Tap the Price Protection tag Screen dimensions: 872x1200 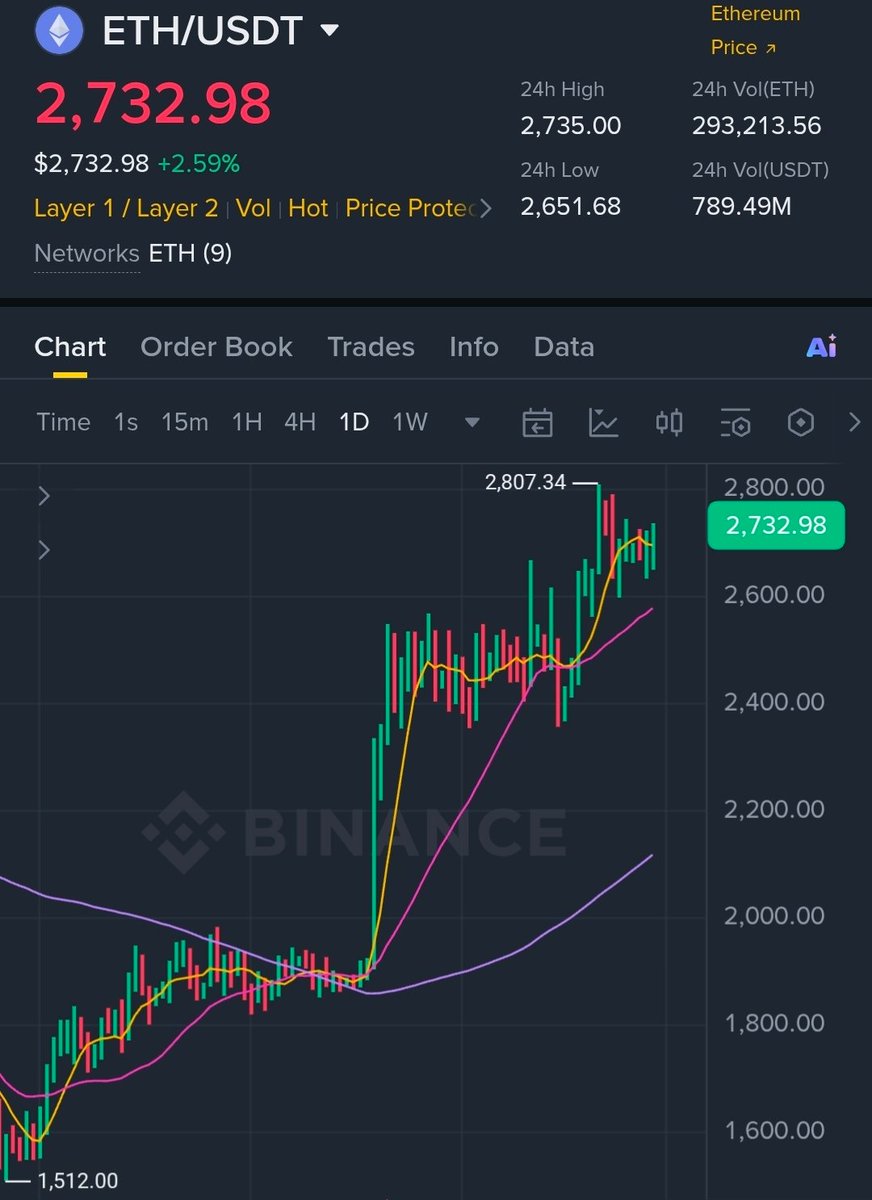pyautogui.click(x=411, y=208)
